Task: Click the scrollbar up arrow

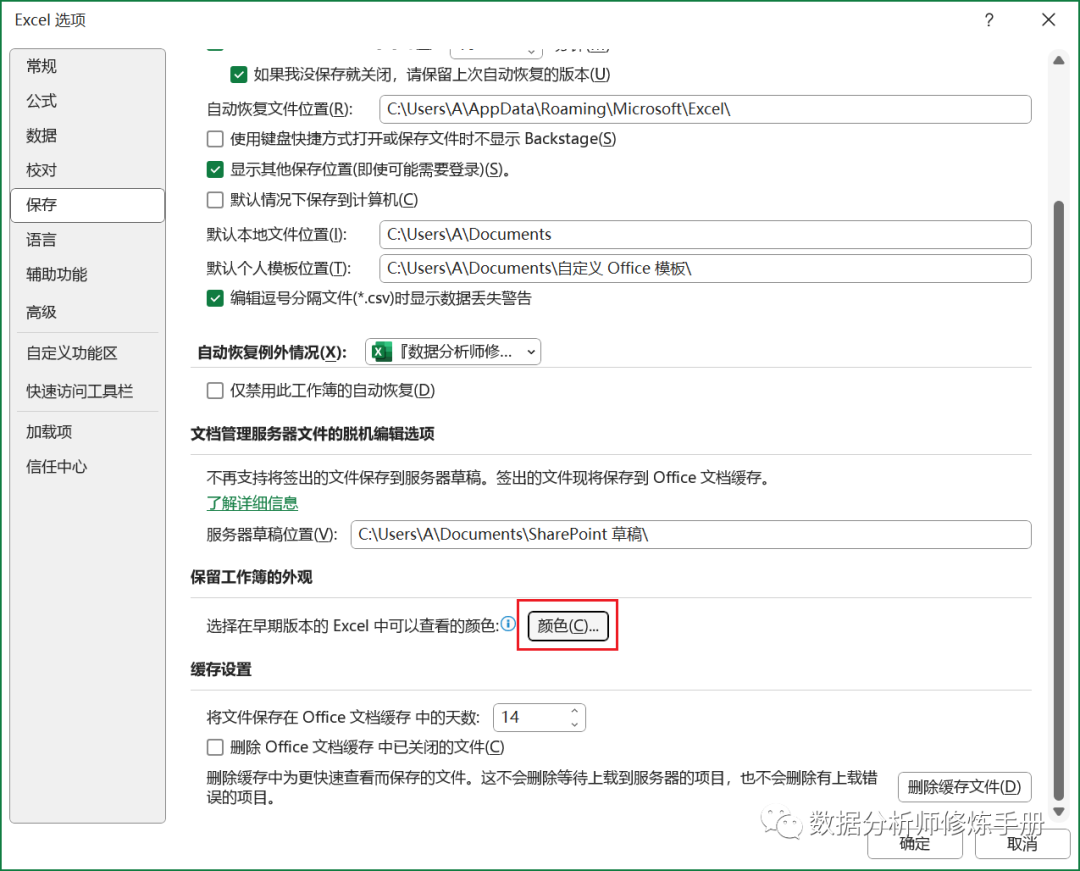Action: tap(1059, 61)
